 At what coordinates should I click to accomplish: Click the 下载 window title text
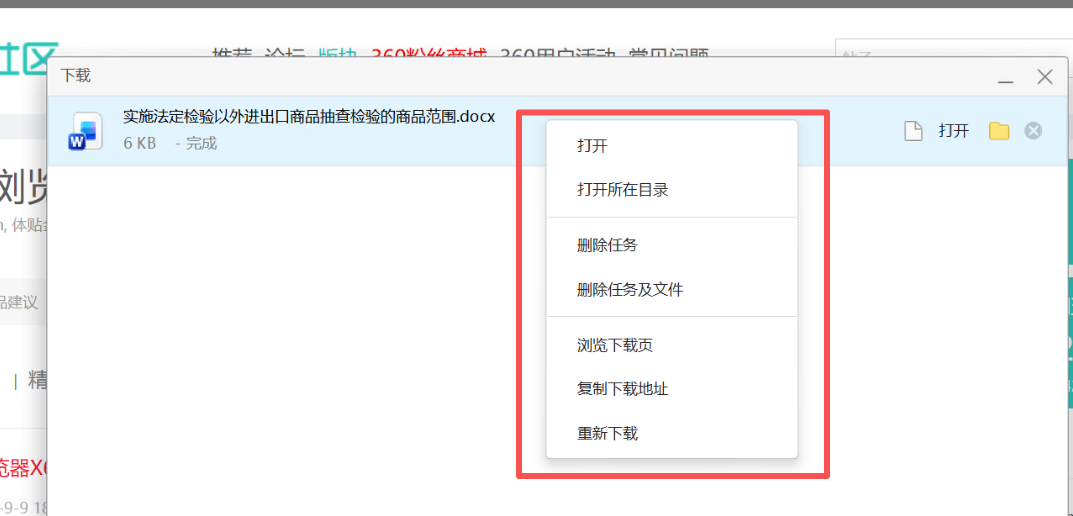[x=75, y=75]
